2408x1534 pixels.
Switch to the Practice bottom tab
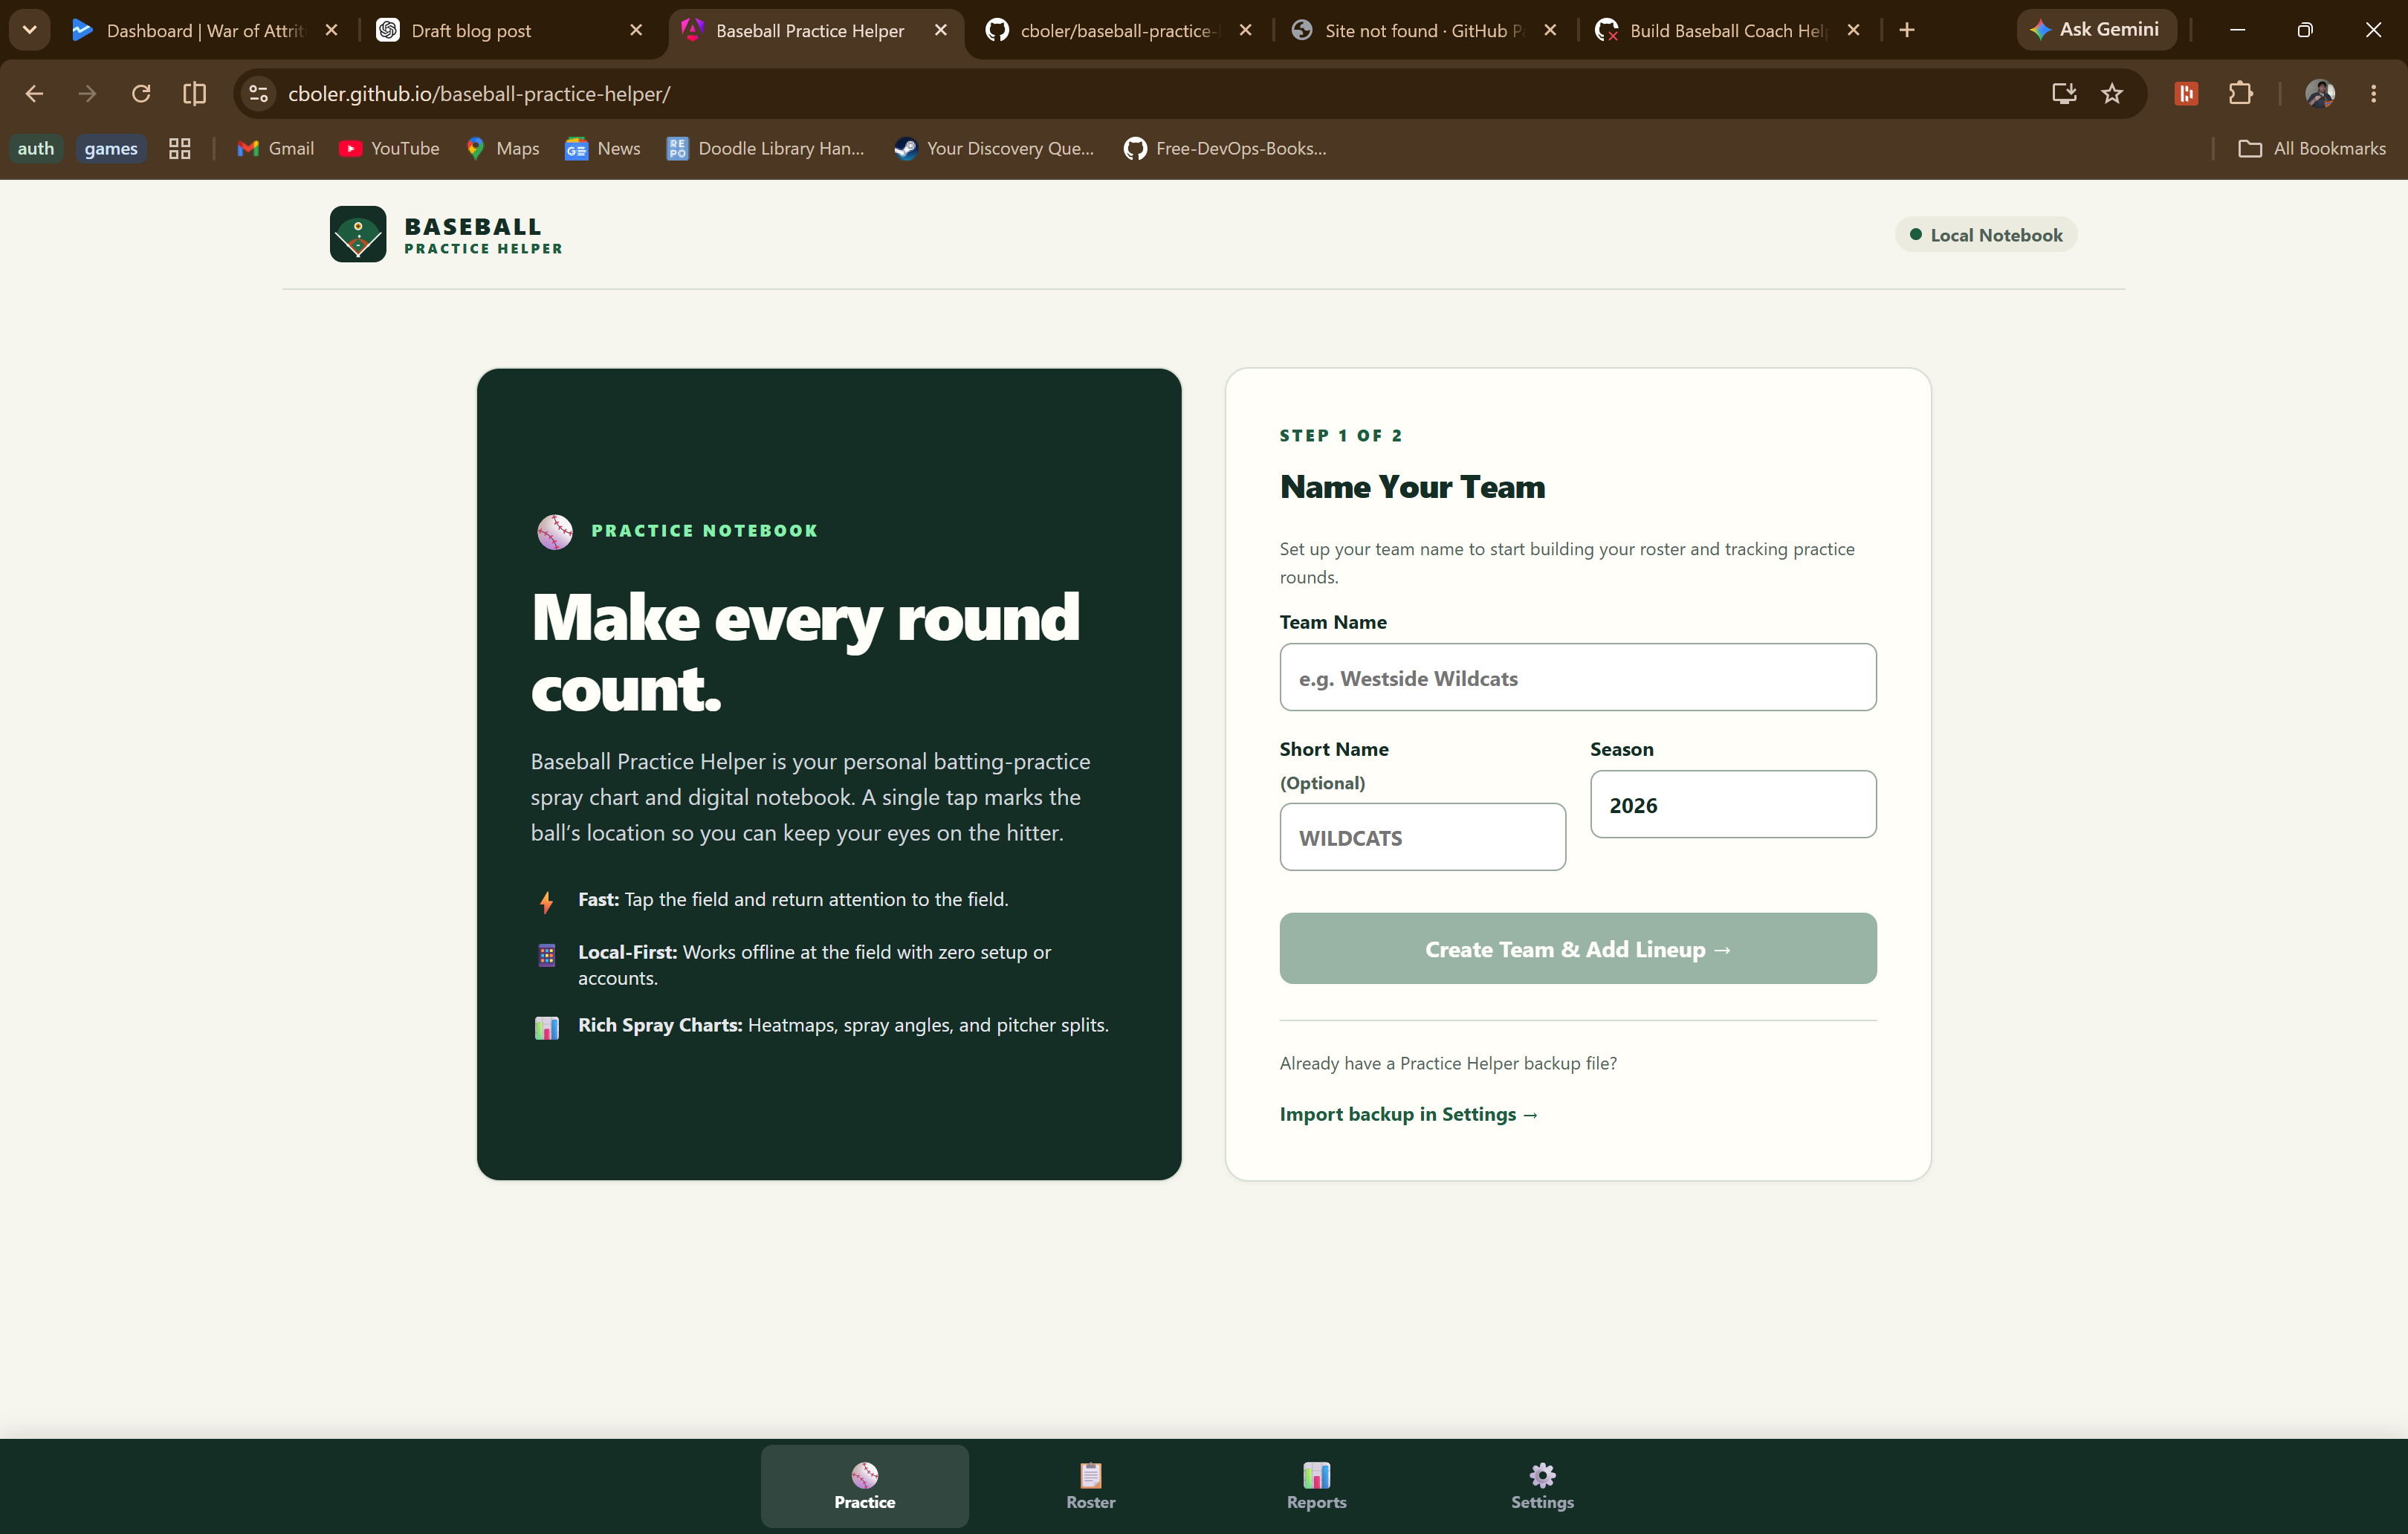click(x=865, y=1486)
